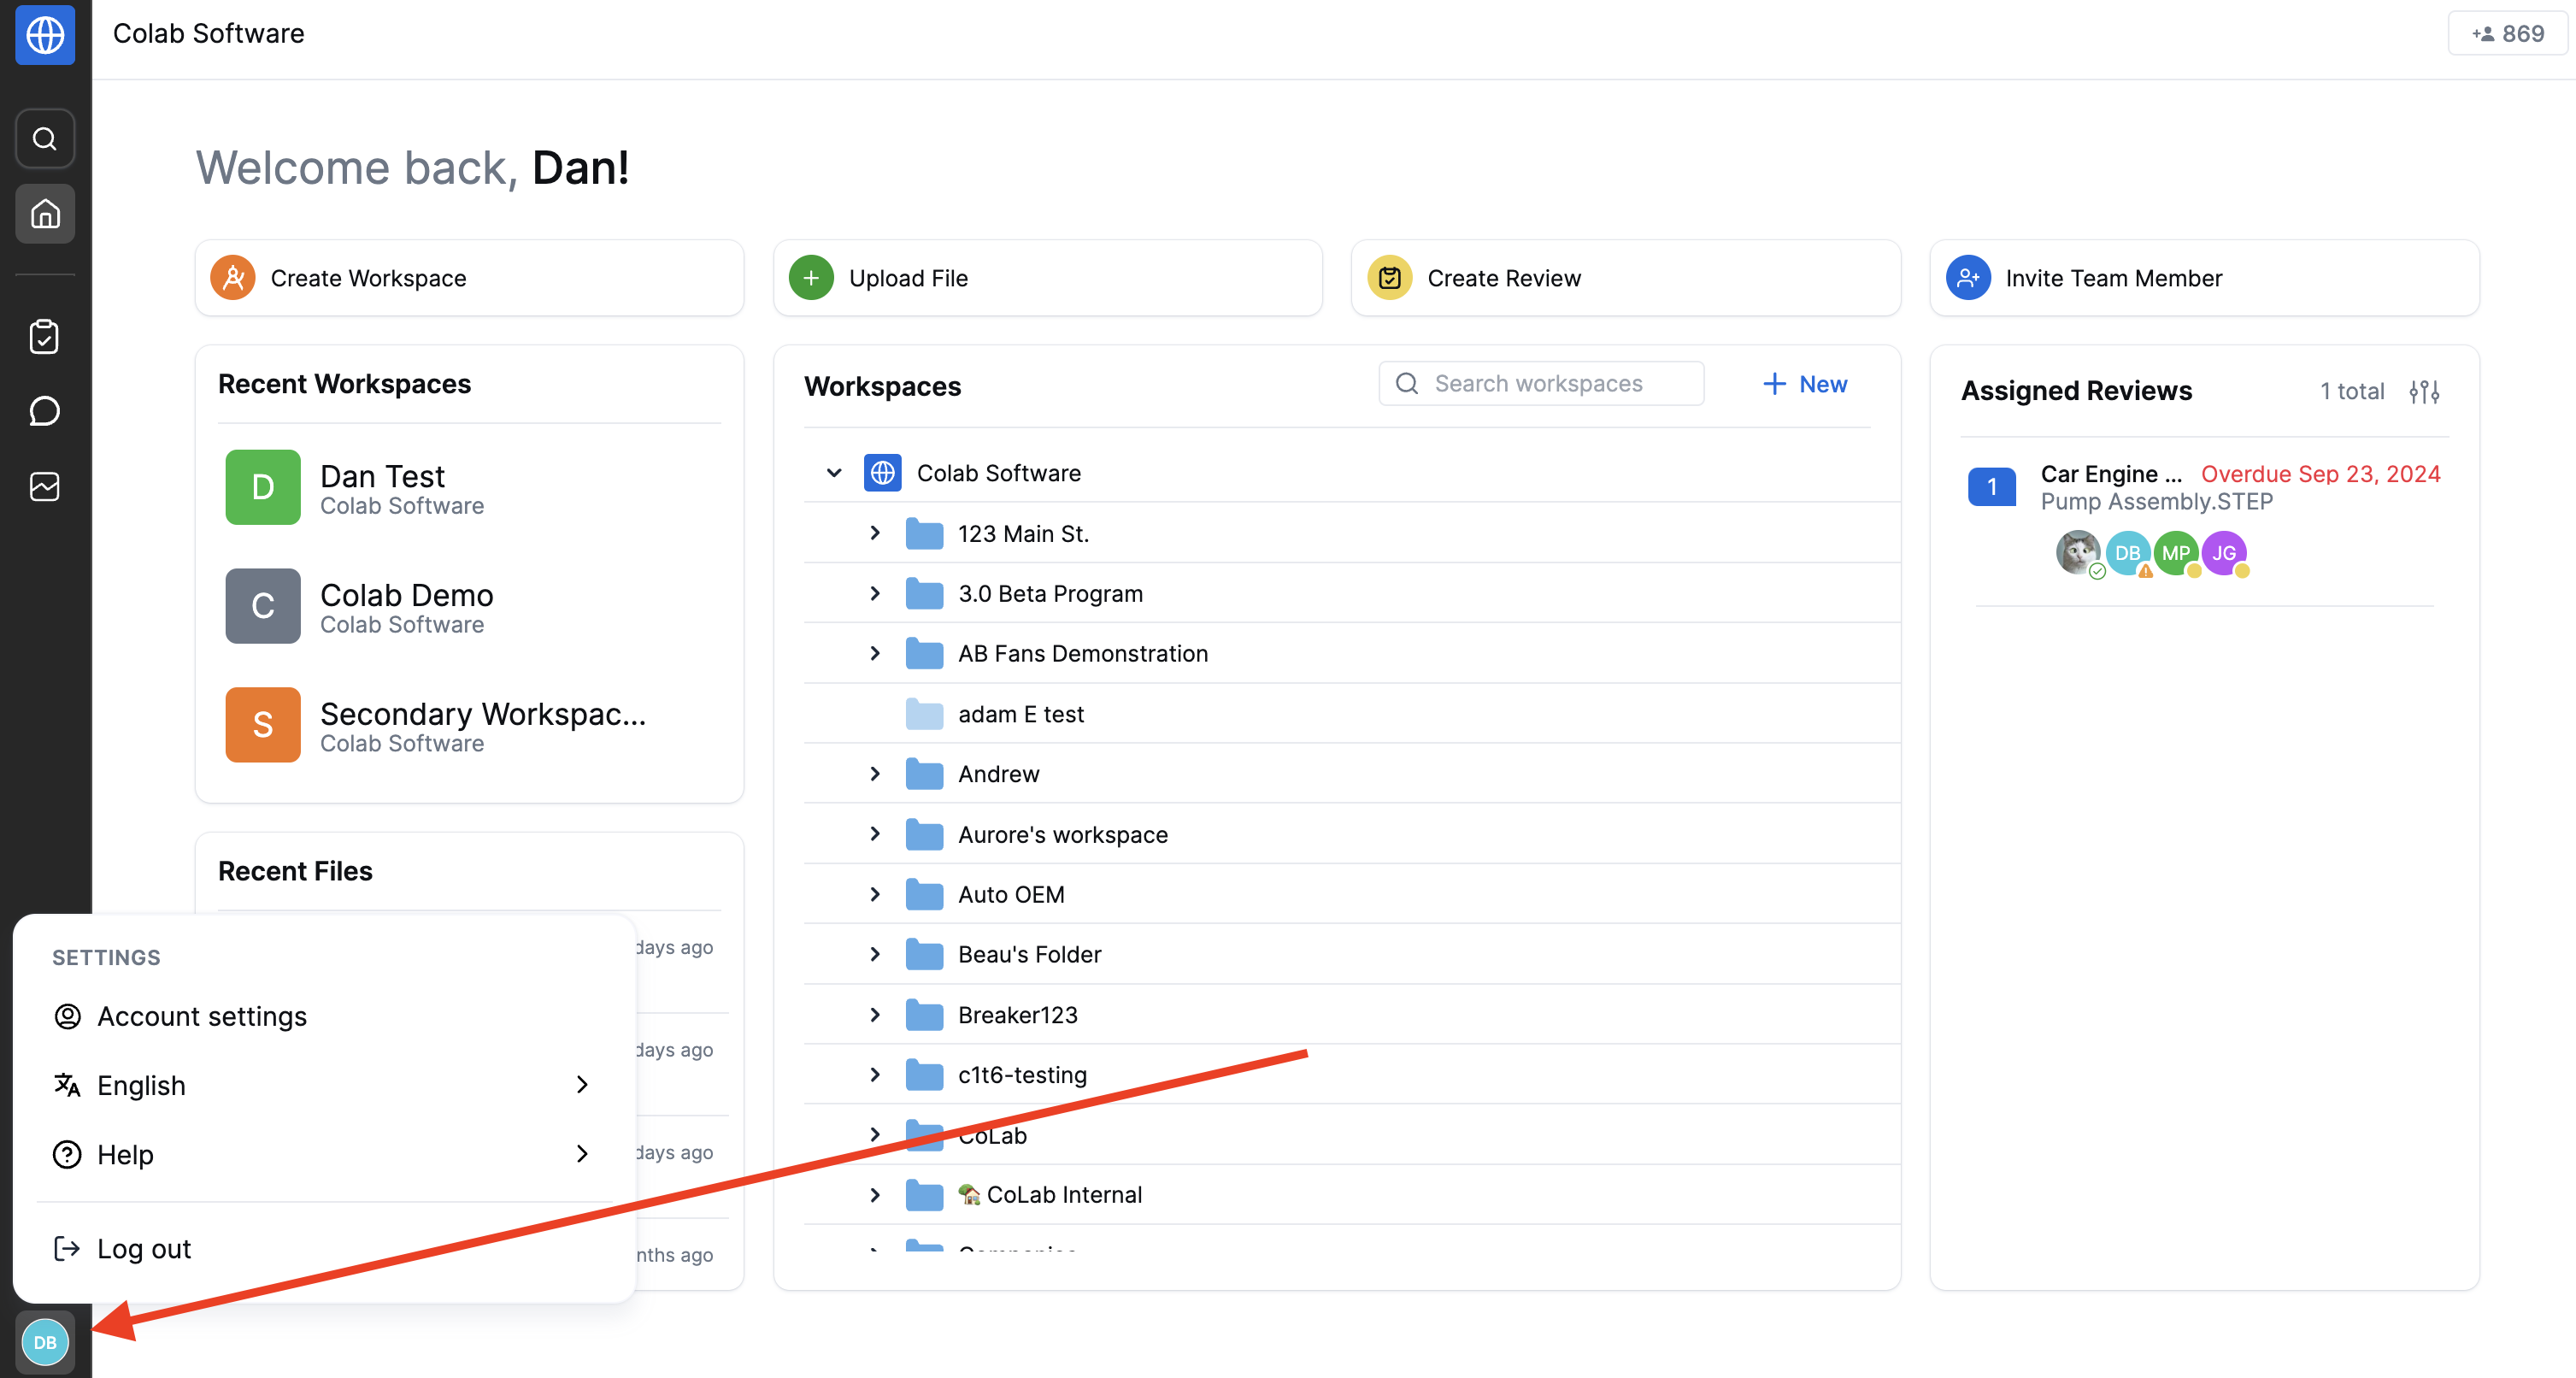
Task: Open the image gallery icon in sidebar
Action: click(x=45, y=487)
